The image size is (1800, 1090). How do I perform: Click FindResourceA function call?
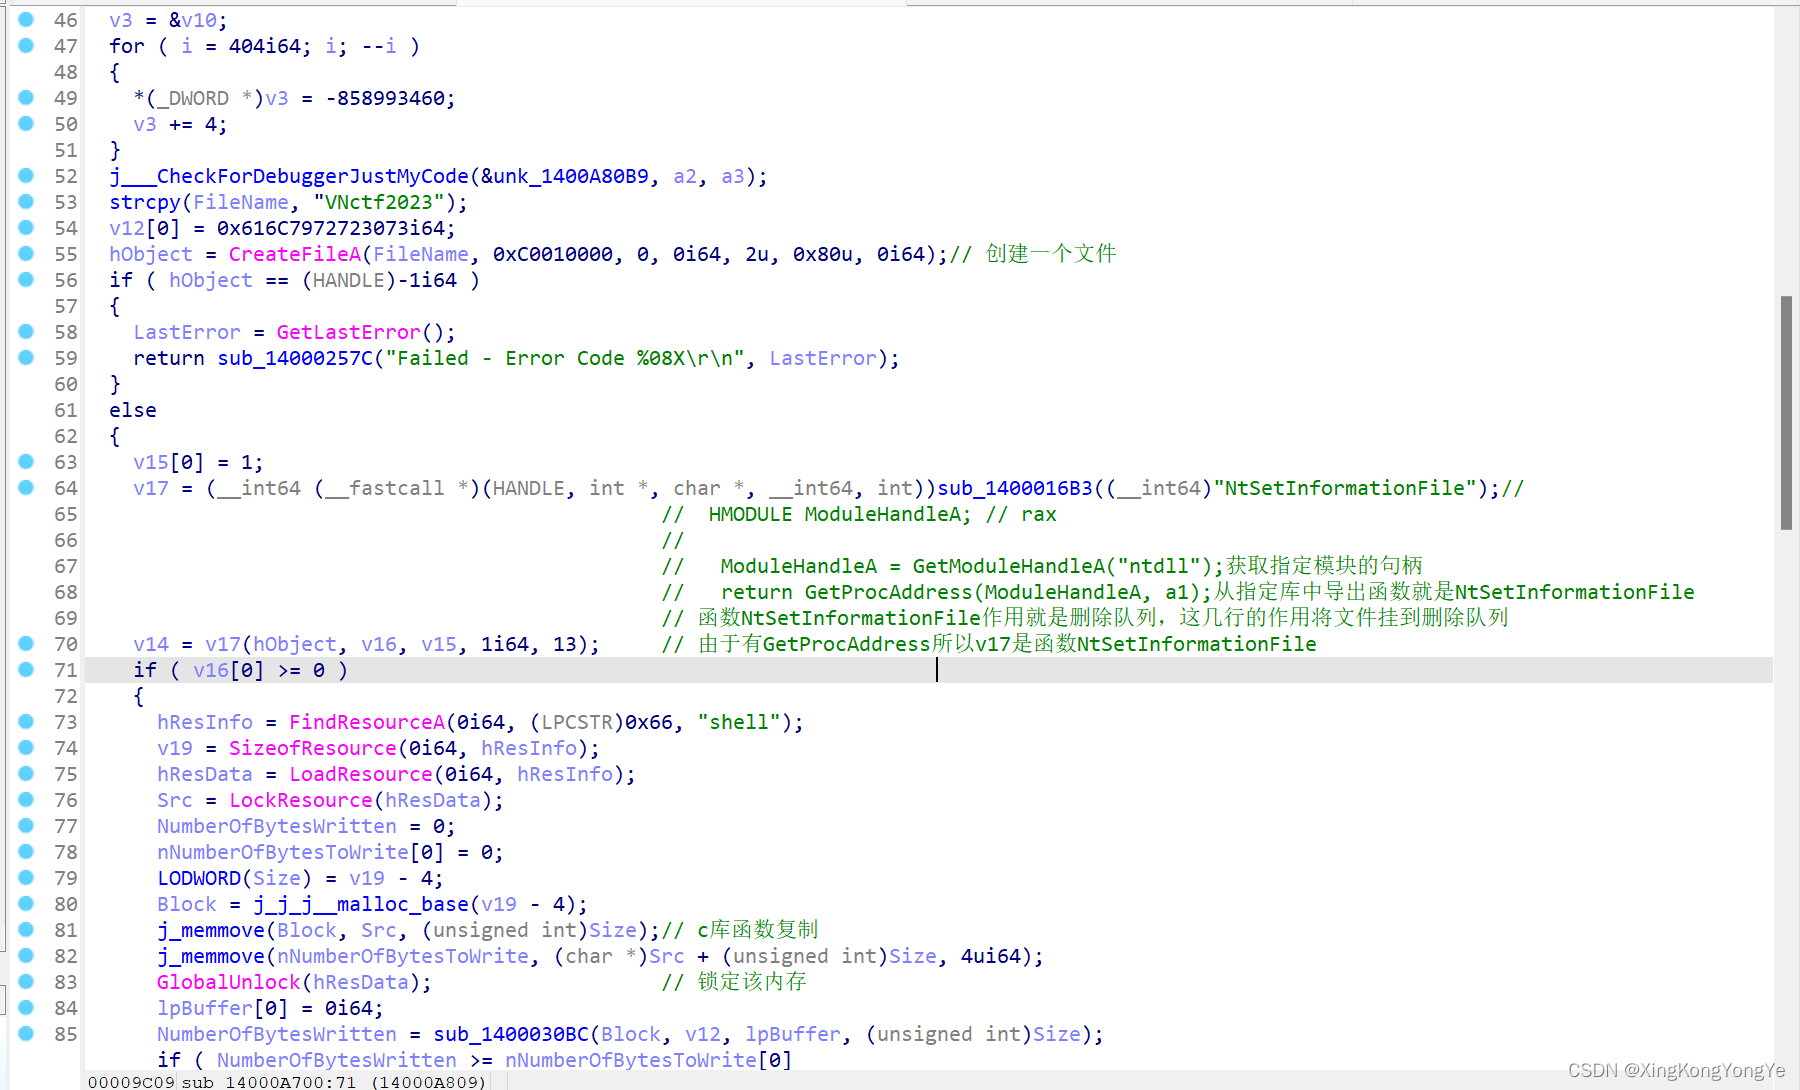point(367,722)
